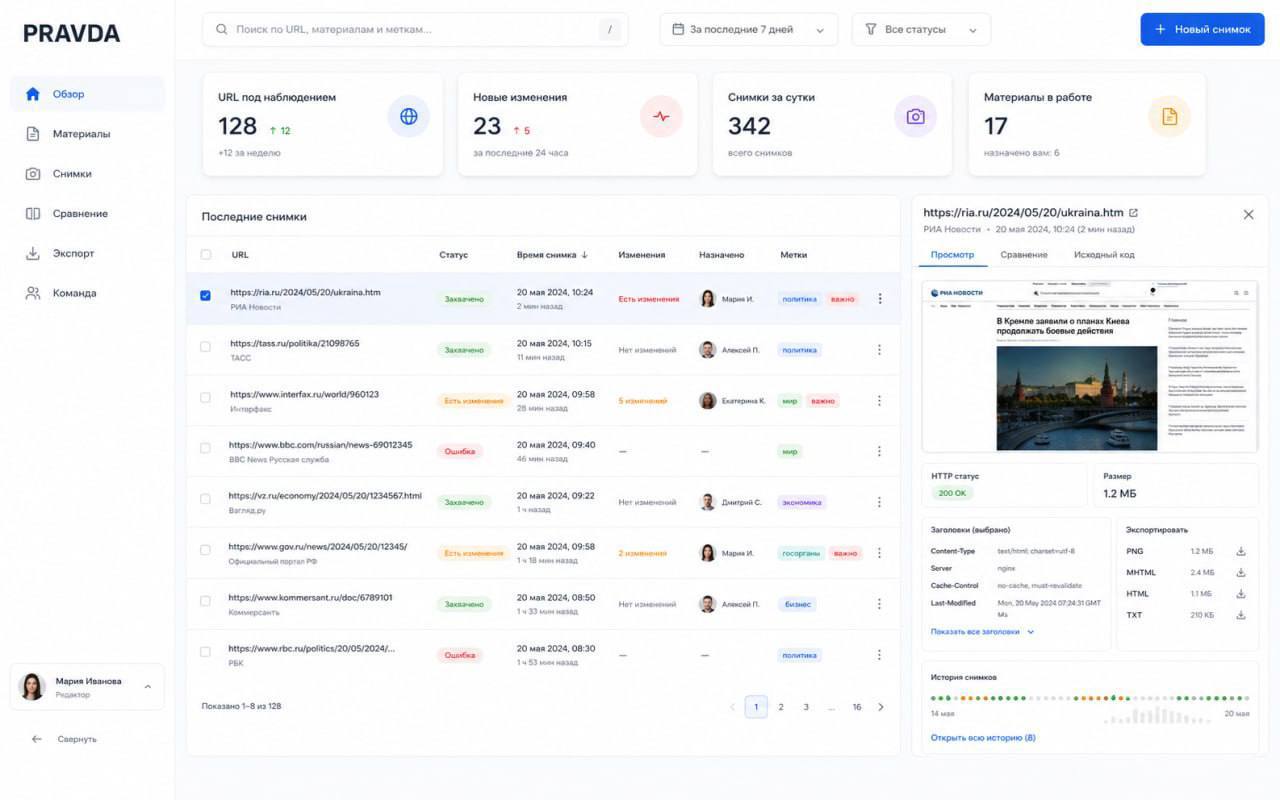1280x800 pixels.
Task: Check the interfax.ru row checkbox
Action: click(206, 398)
